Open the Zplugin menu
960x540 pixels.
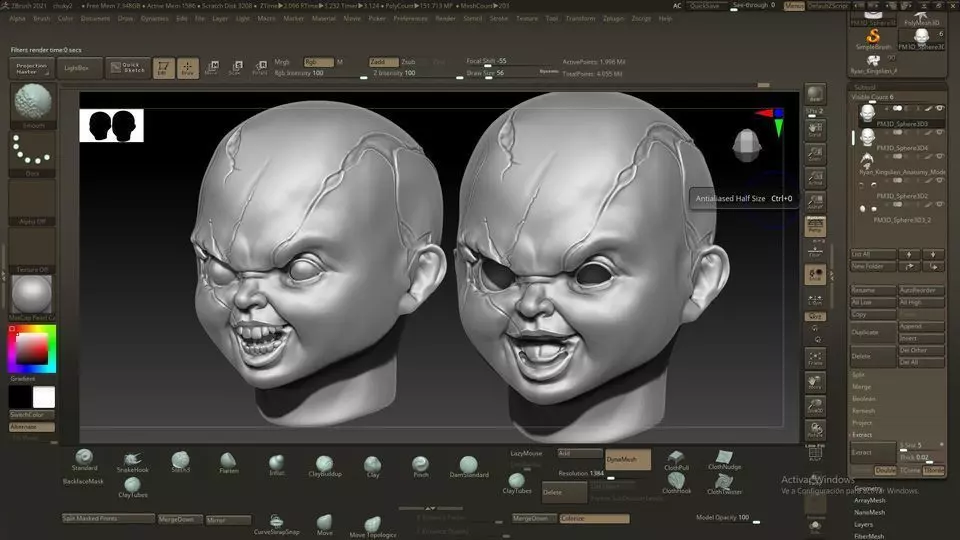tap(613, 18)
